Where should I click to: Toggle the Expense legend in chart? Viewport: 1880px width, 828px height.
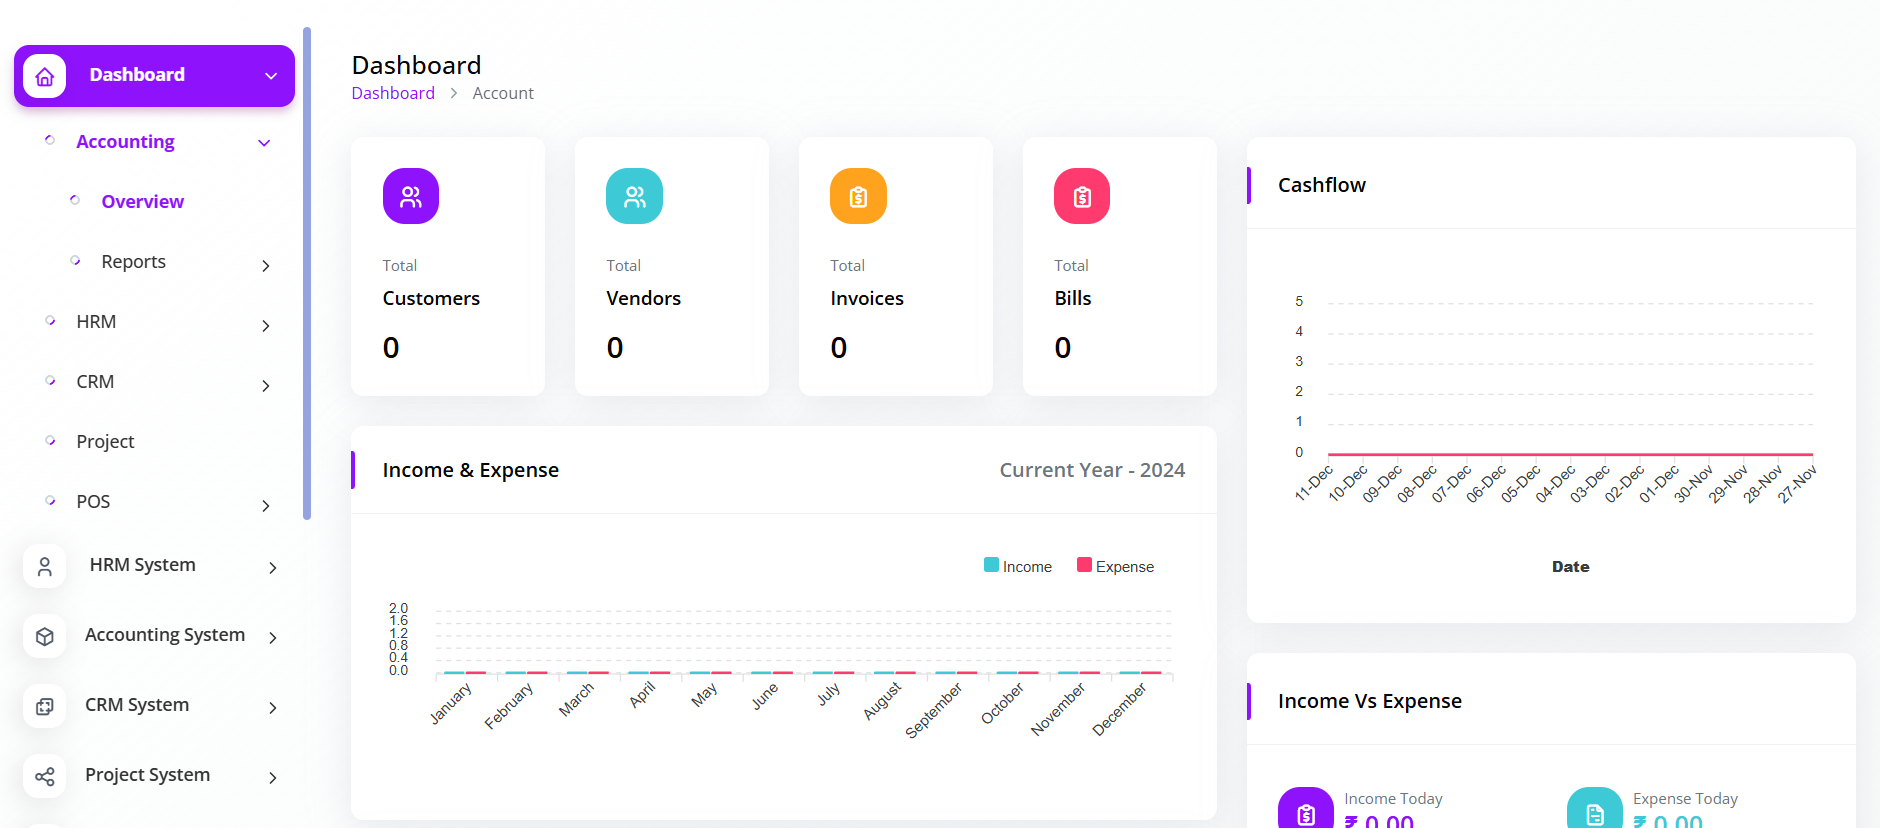(x=1115, y=566)
